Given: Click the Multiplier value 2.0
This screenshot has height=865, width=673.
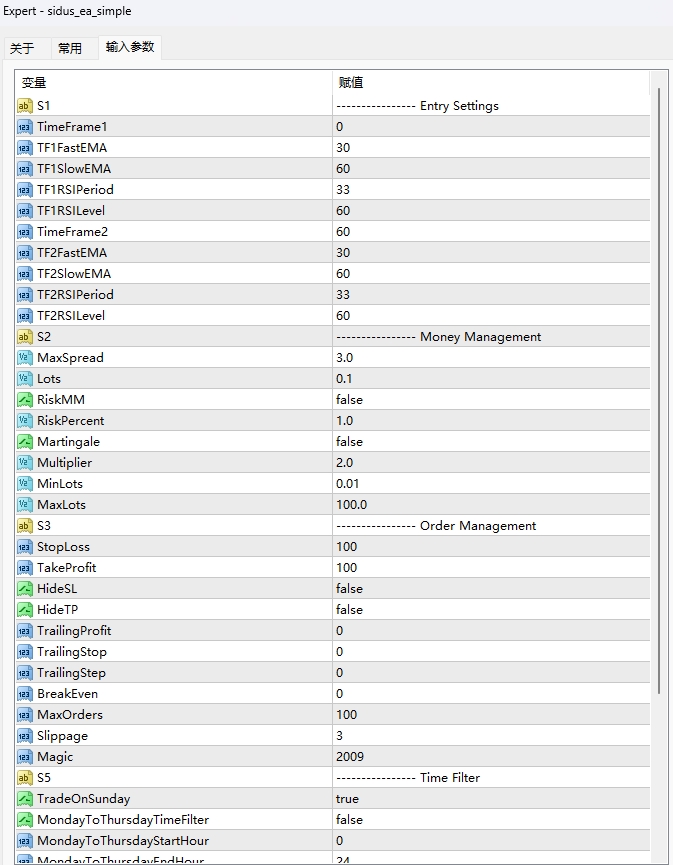Looking at the screenshot, I should click(x=344, y=462).
